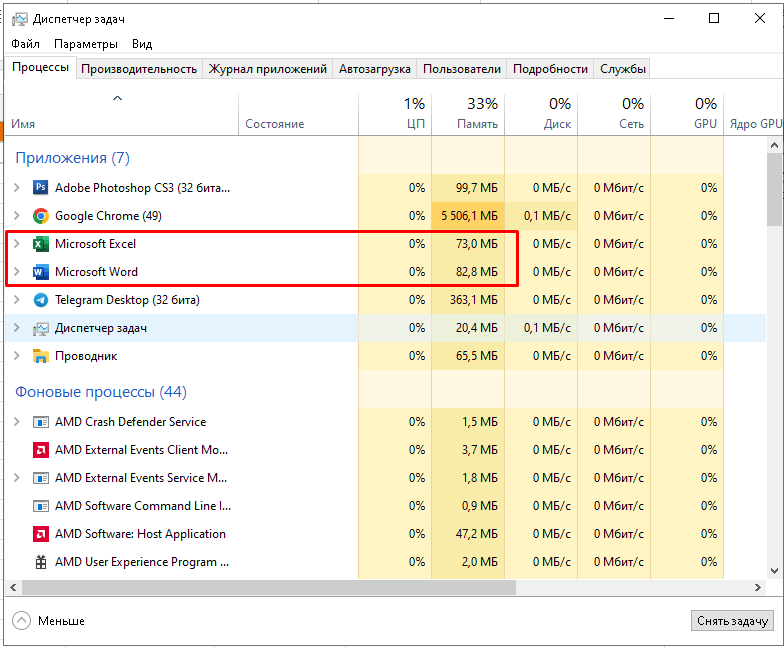Viewport: 784px width, 648px height.
Task: Switch to the Автозагрузка tab
Action: pyautogui.click(x=374, y=69)
